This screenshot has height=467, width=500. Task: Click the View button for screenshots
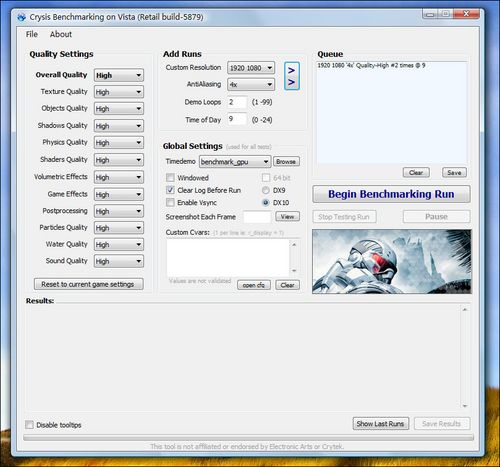tap(288, 217)
